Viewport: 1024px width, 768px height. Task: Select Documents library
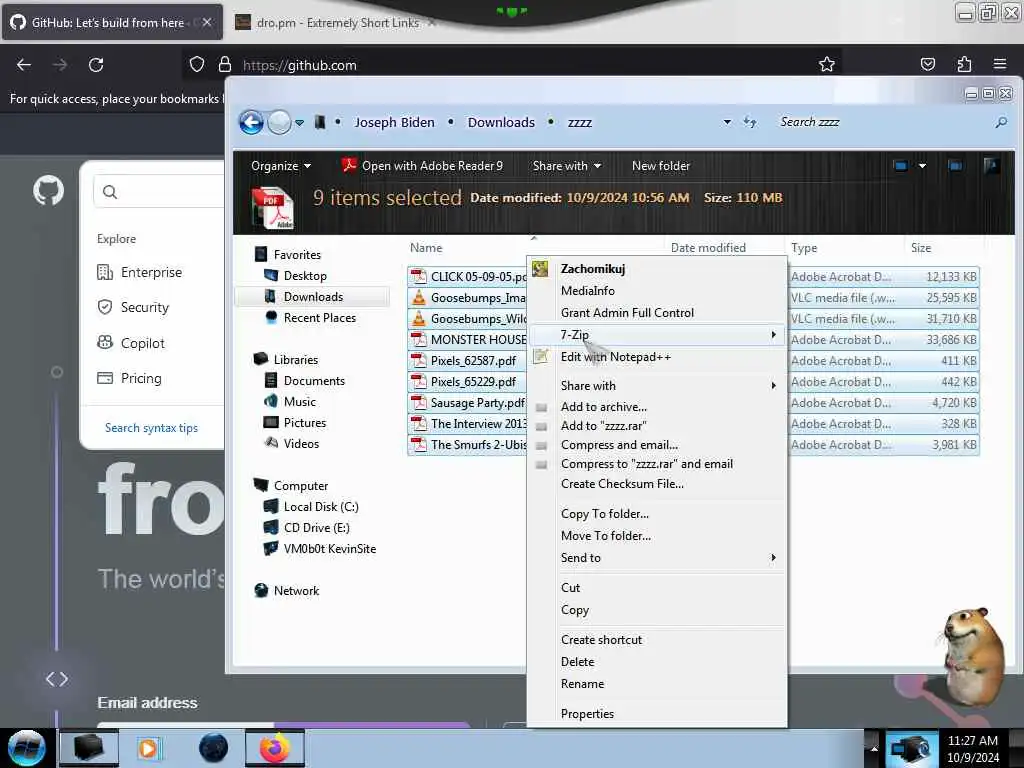(304, 380)
